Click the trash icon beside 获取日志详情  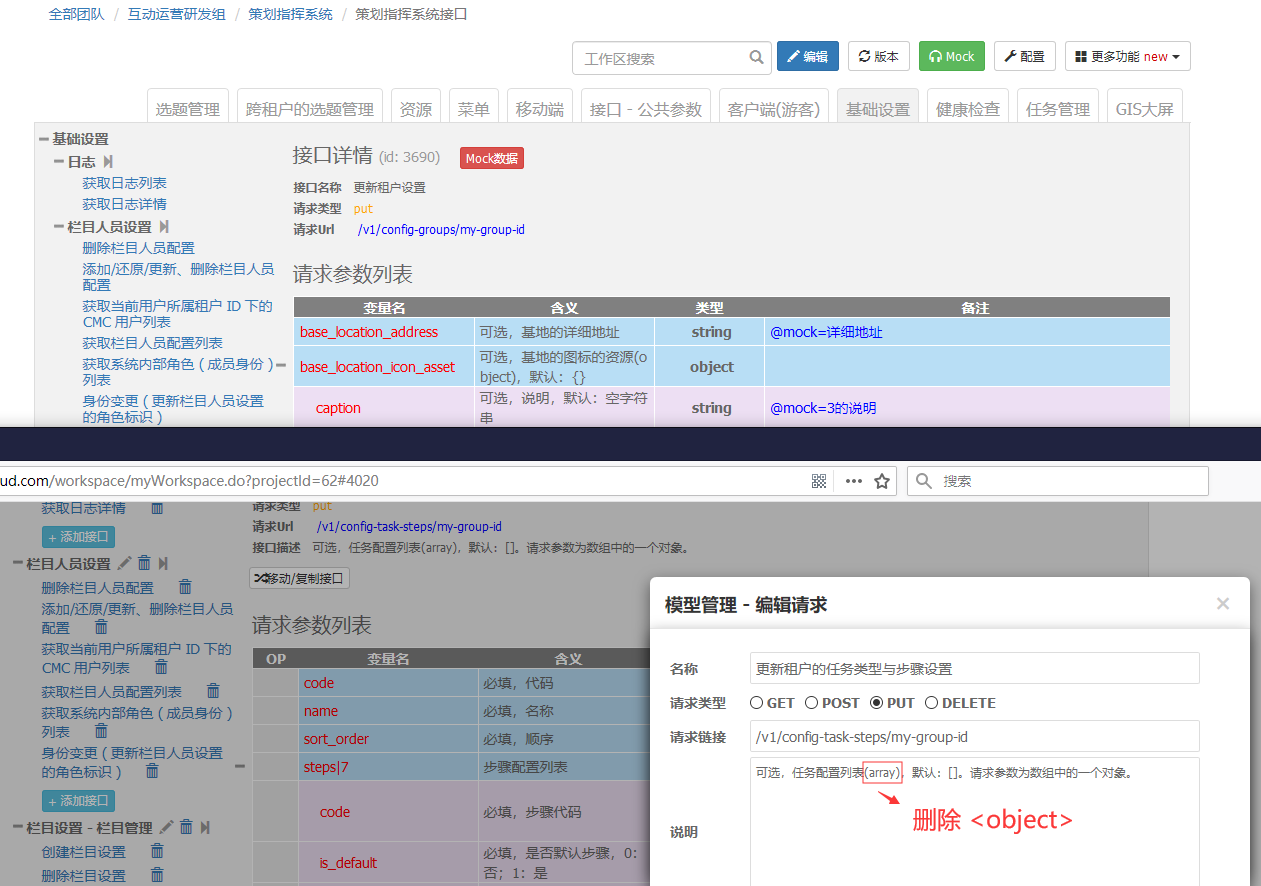point(157,508)
